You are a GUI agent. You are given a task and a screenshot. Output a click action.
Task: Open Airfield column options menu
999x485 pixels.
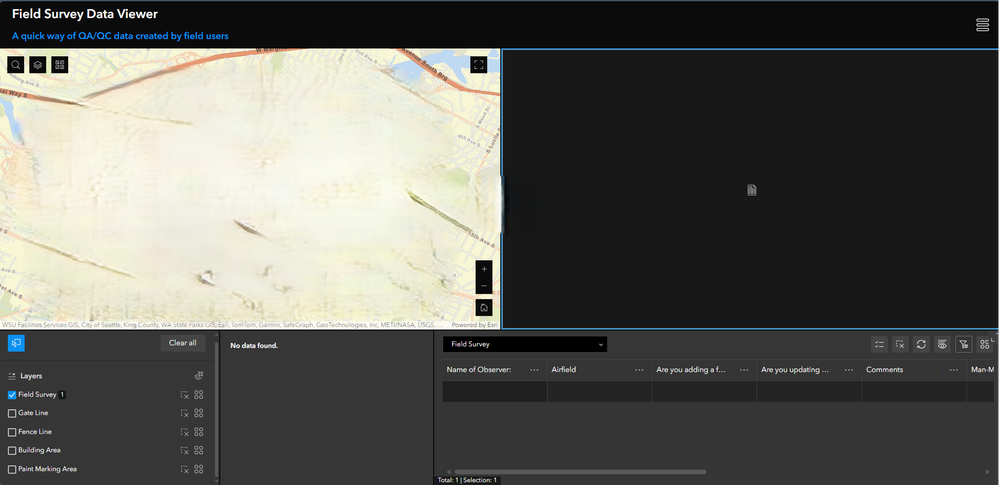pyautogui.click(x=639, y=370)
